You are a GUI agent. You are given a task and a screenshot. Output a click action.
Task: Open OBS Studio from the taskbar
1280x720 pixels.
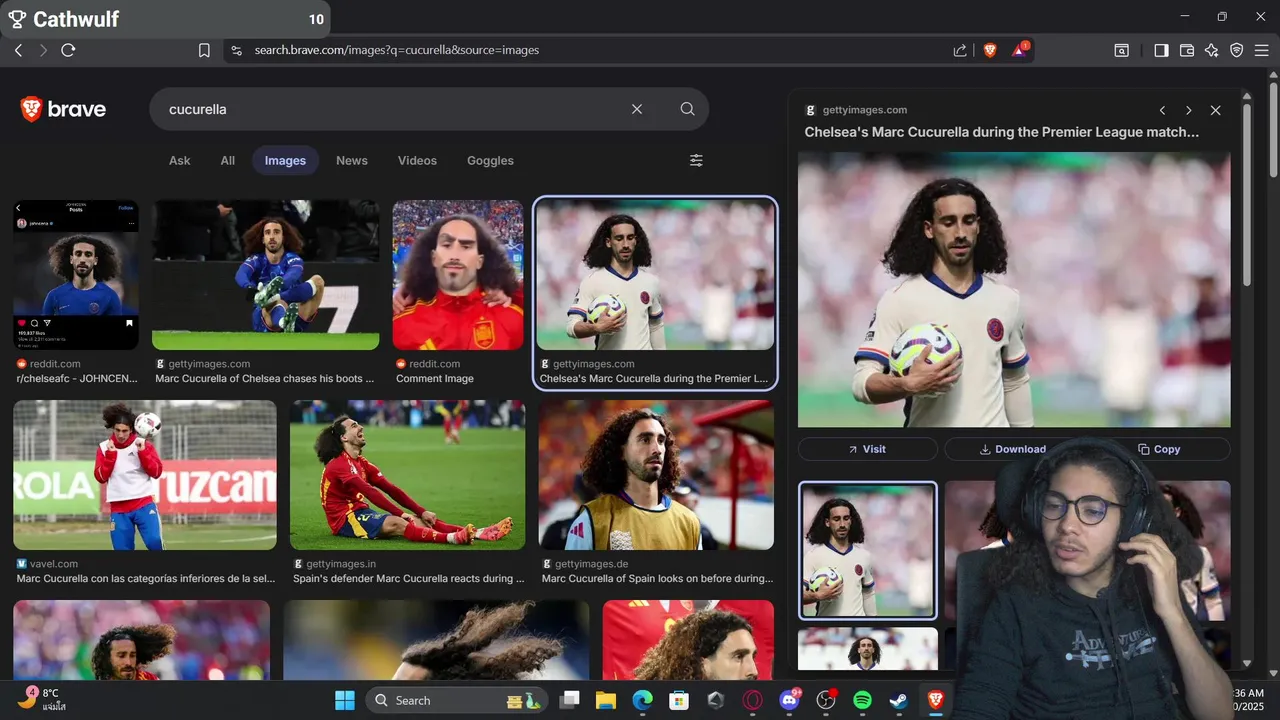pos(826,700)
